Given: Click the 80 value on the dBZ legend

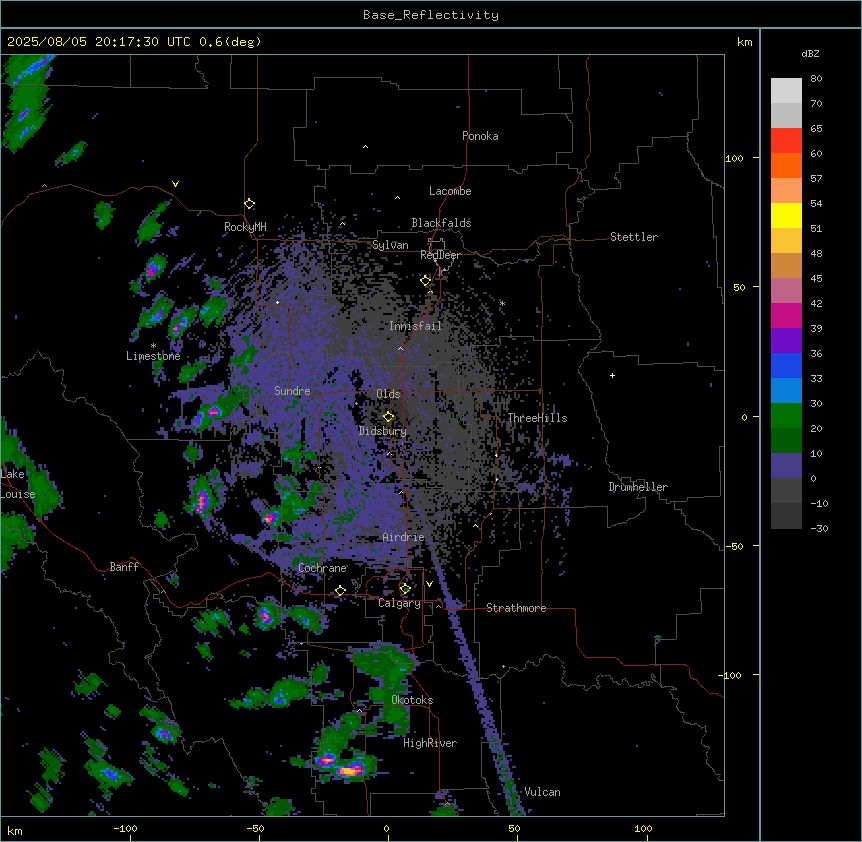Looking at the screenshot, I should (816, 79).
